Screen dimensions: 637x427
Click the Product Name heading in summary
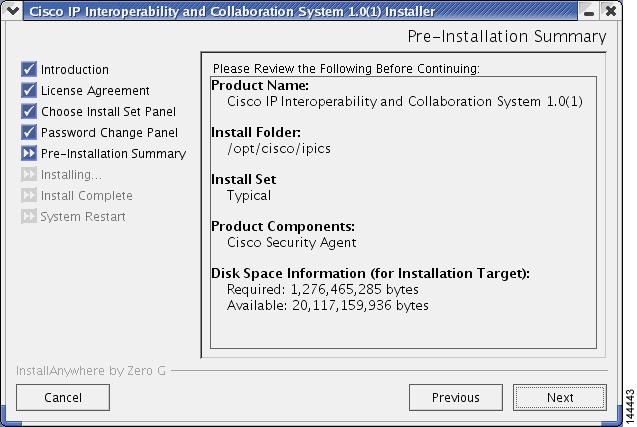260,86
